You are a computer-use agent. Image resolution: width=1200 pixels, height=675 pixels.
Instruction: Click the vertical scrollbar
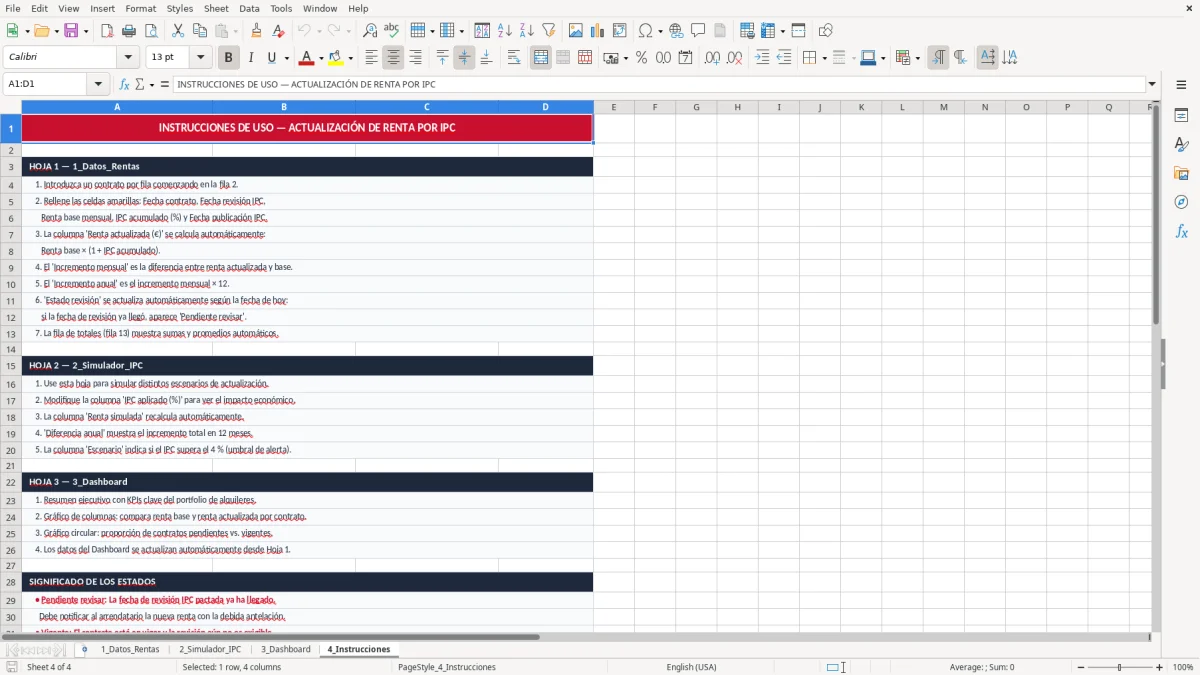pos(1157,215)
